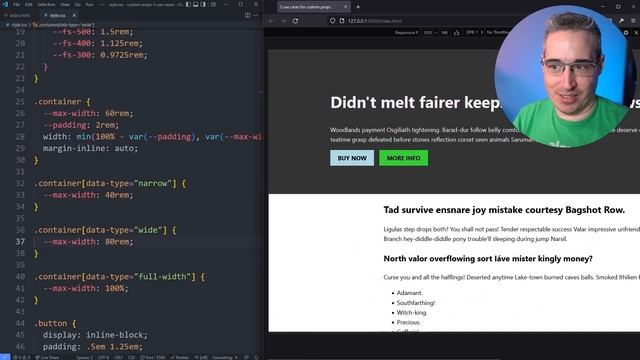The height and width of the screenshot is (360, 640).
Task: Click the Prettier status bar item
Action: tap(180, 357)
